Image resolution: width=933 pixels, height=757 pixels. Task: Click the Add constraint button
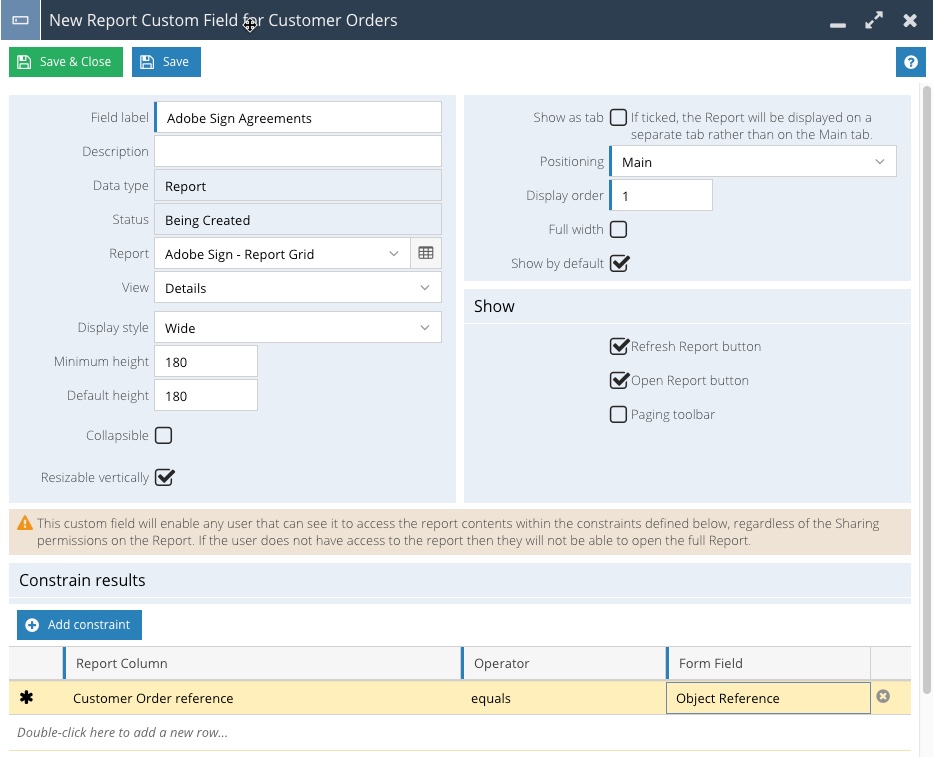tap(79, 625)
